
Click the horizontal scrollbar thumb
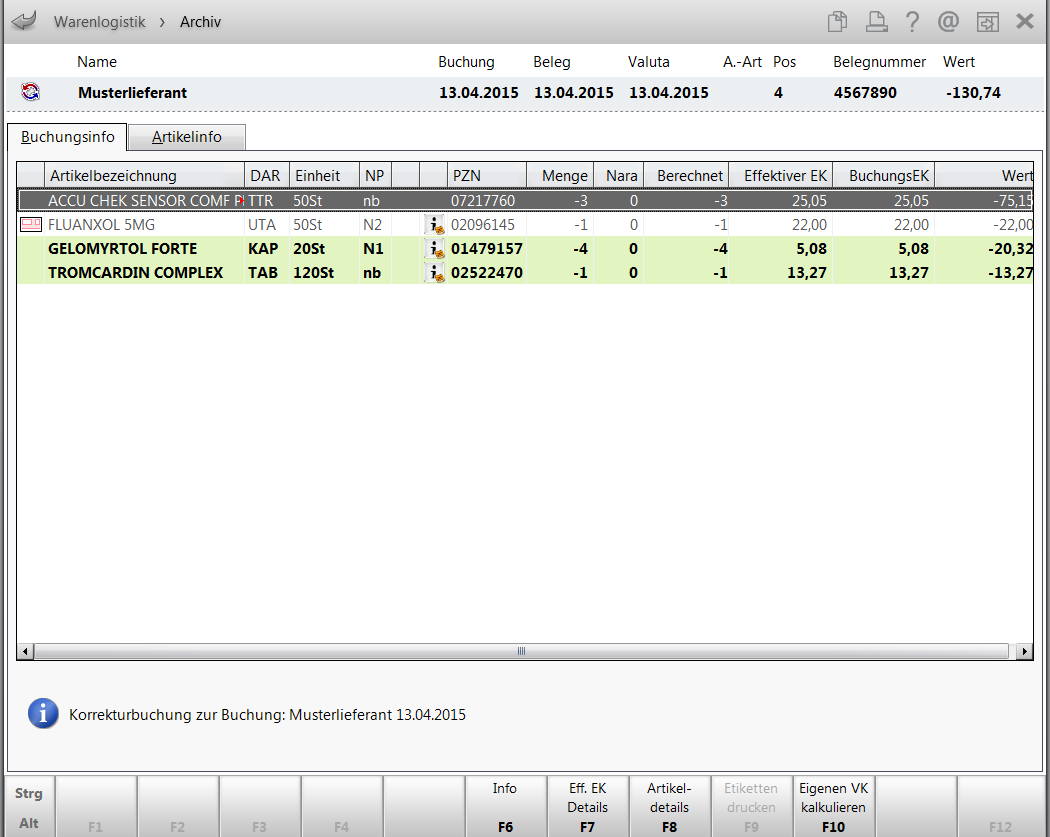pos(521,651)
